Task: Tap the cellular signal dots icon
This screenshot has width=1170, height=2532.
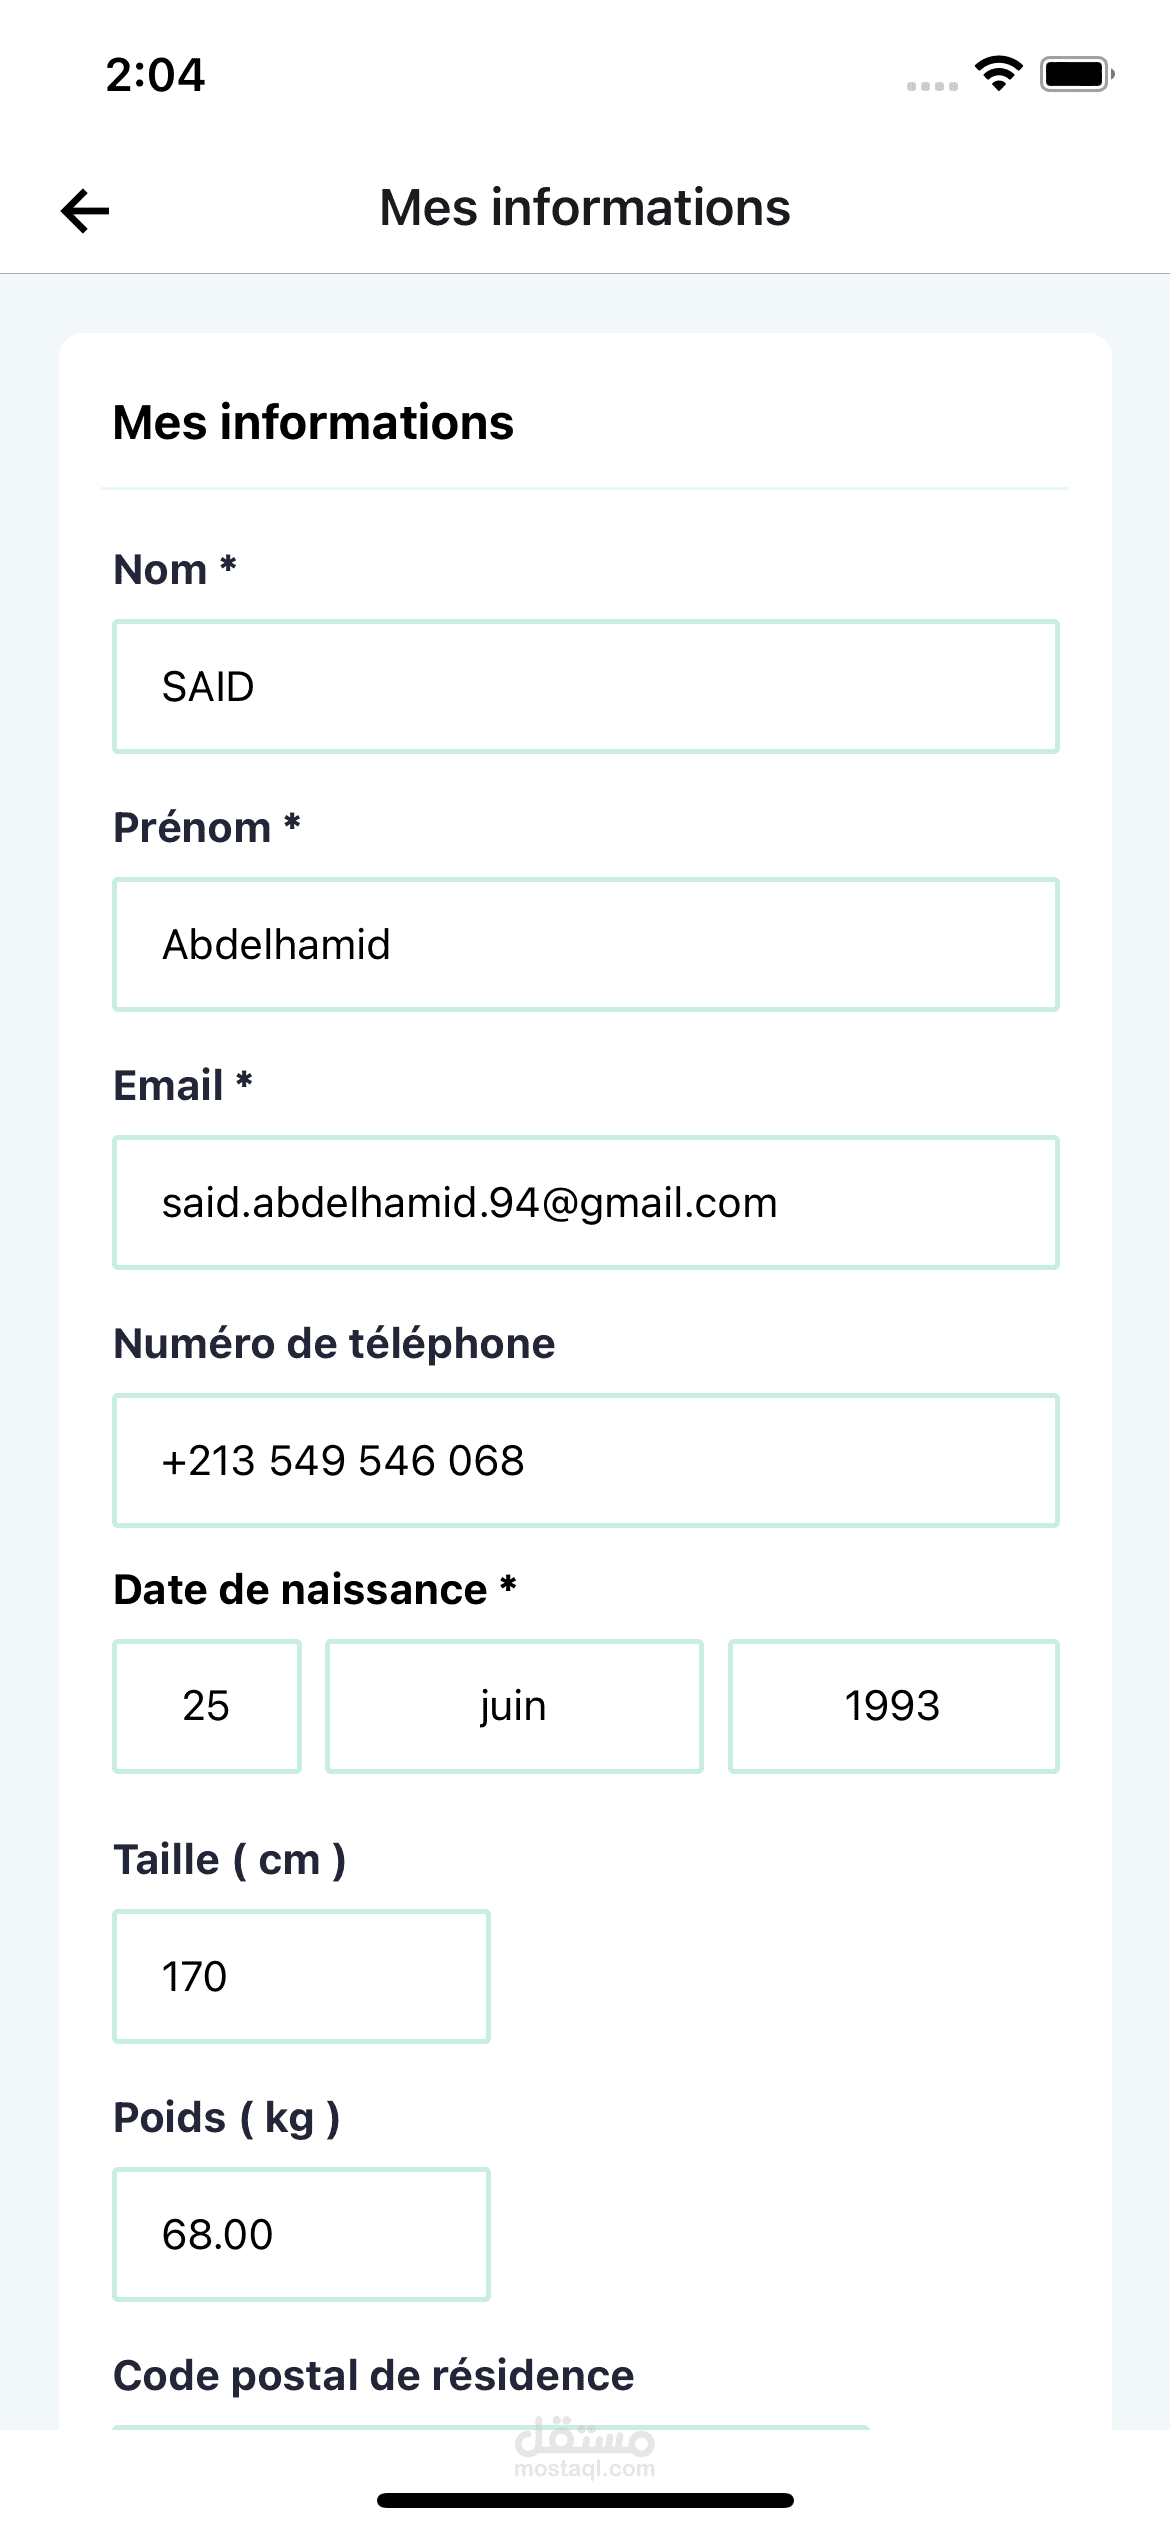Action: 932,86
